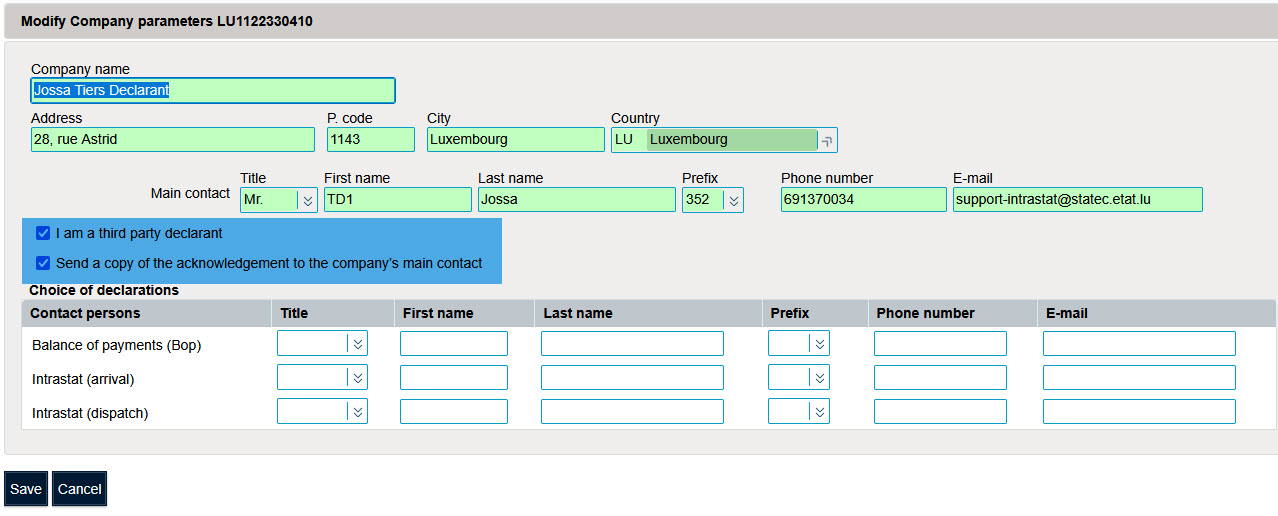Tick 'I am a third party declarant' checkbox

pos(43,233)
